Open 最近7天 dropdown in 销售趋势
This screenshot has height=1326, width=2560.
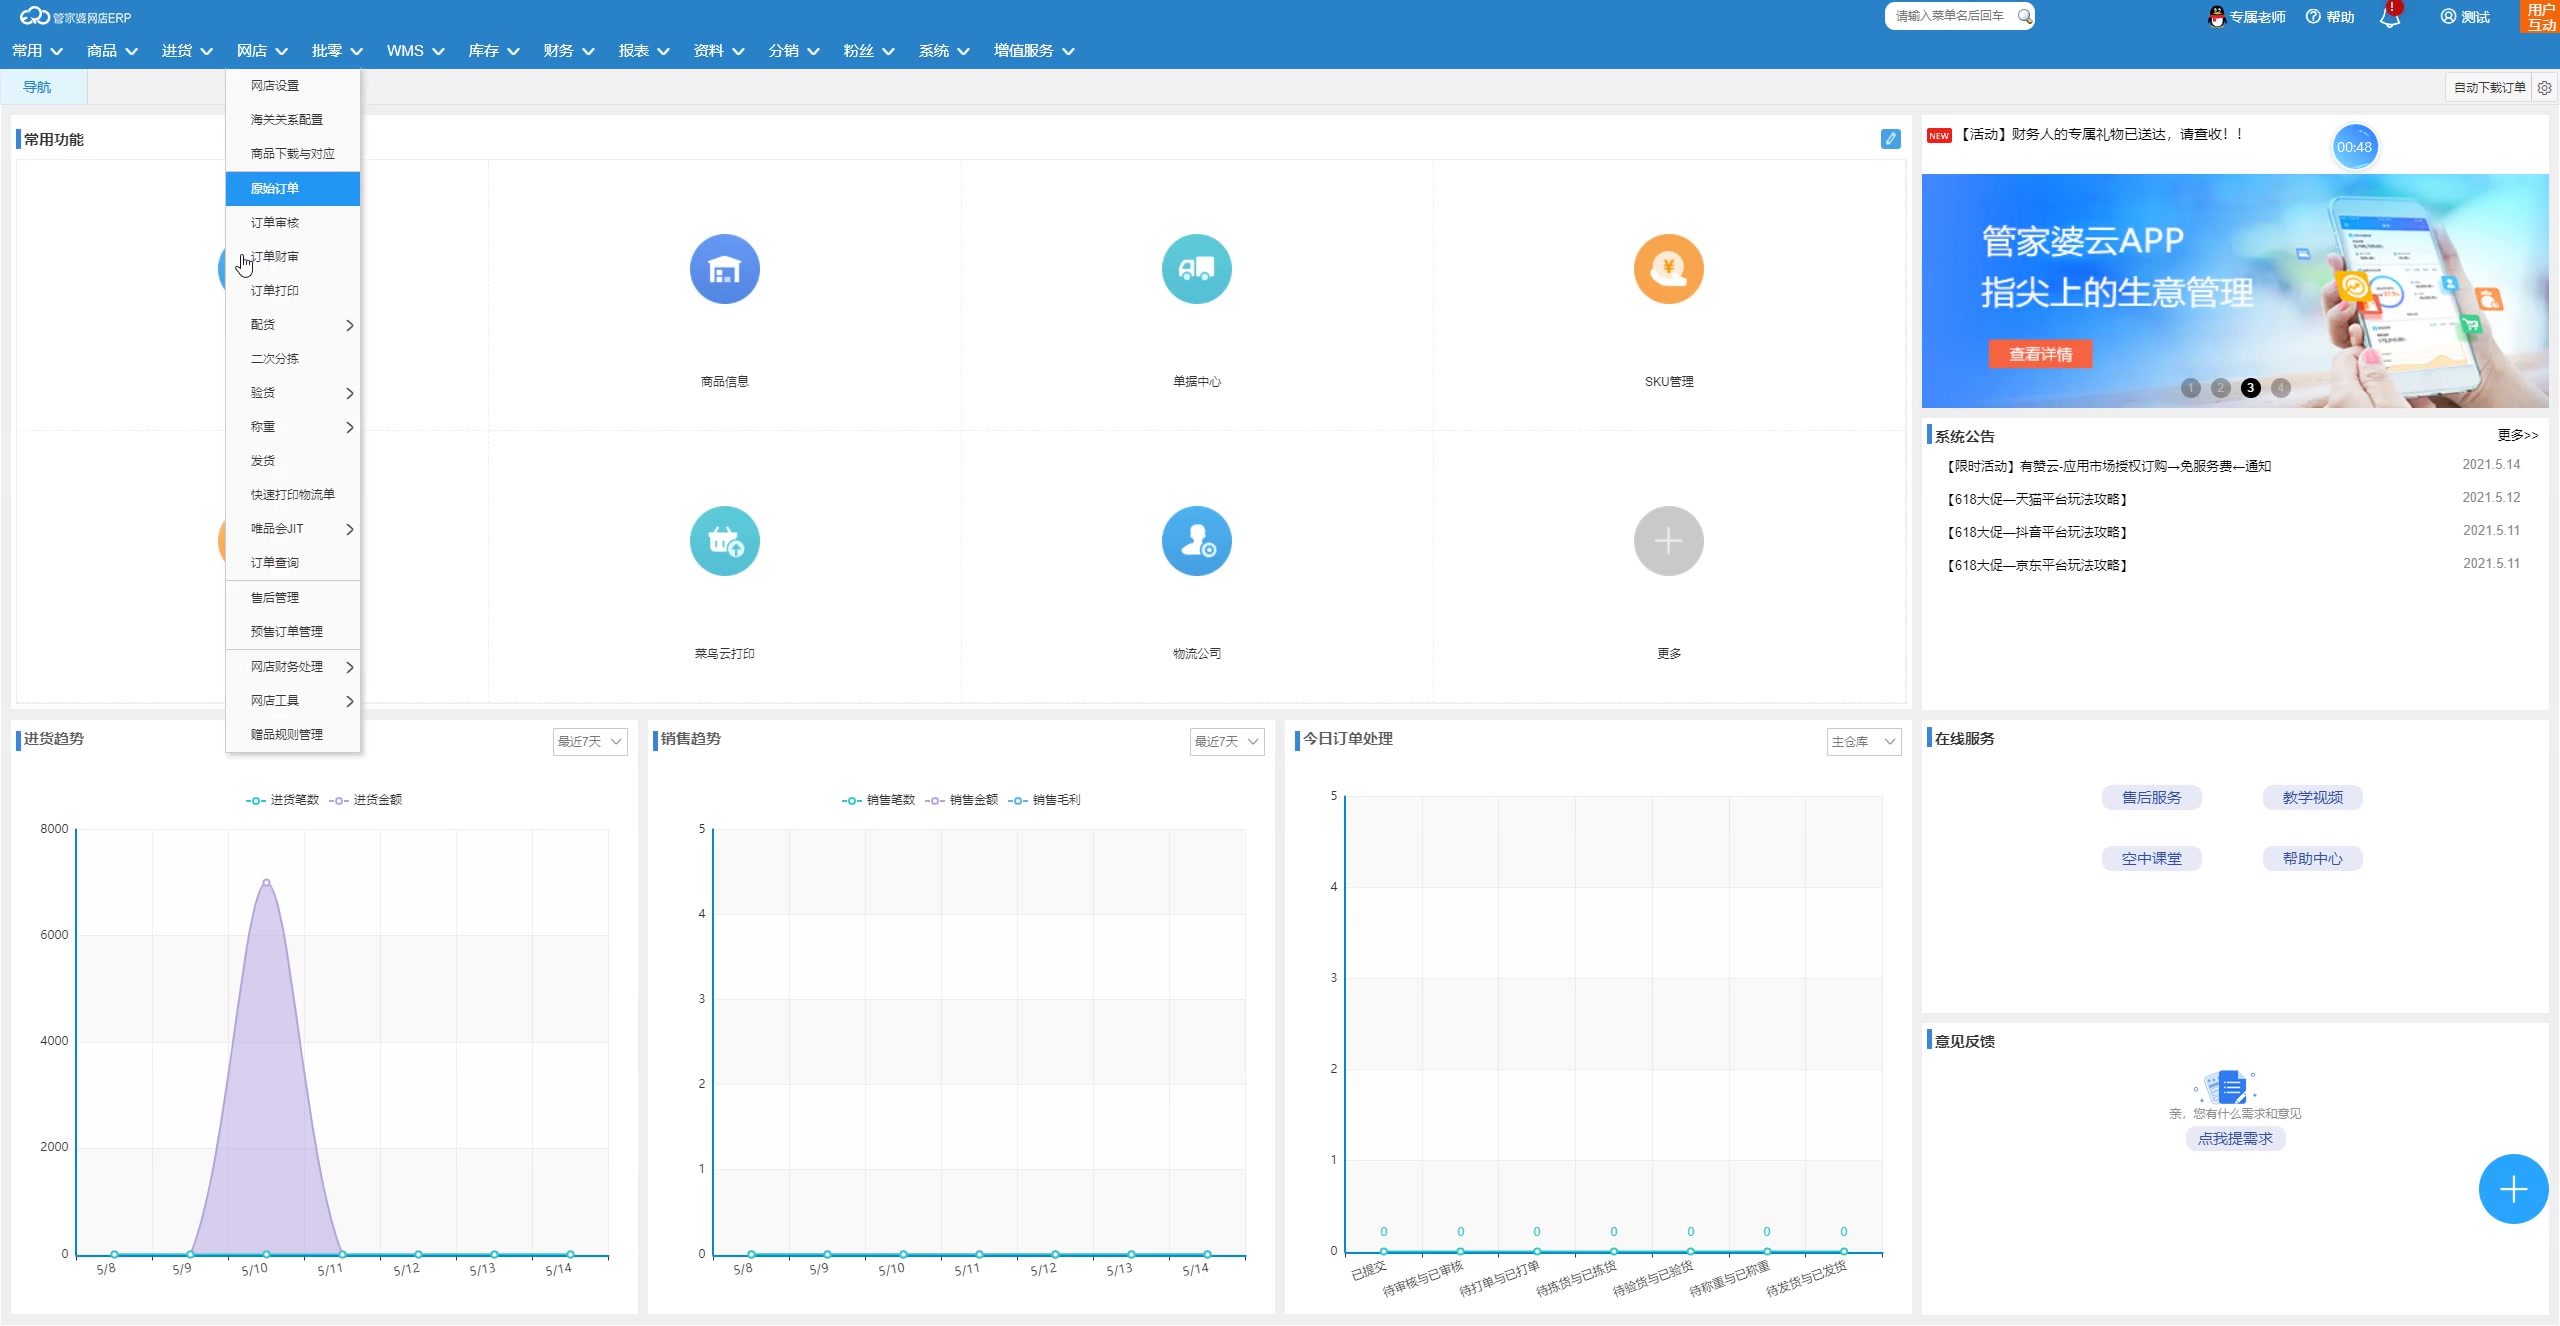(1227, 741)
